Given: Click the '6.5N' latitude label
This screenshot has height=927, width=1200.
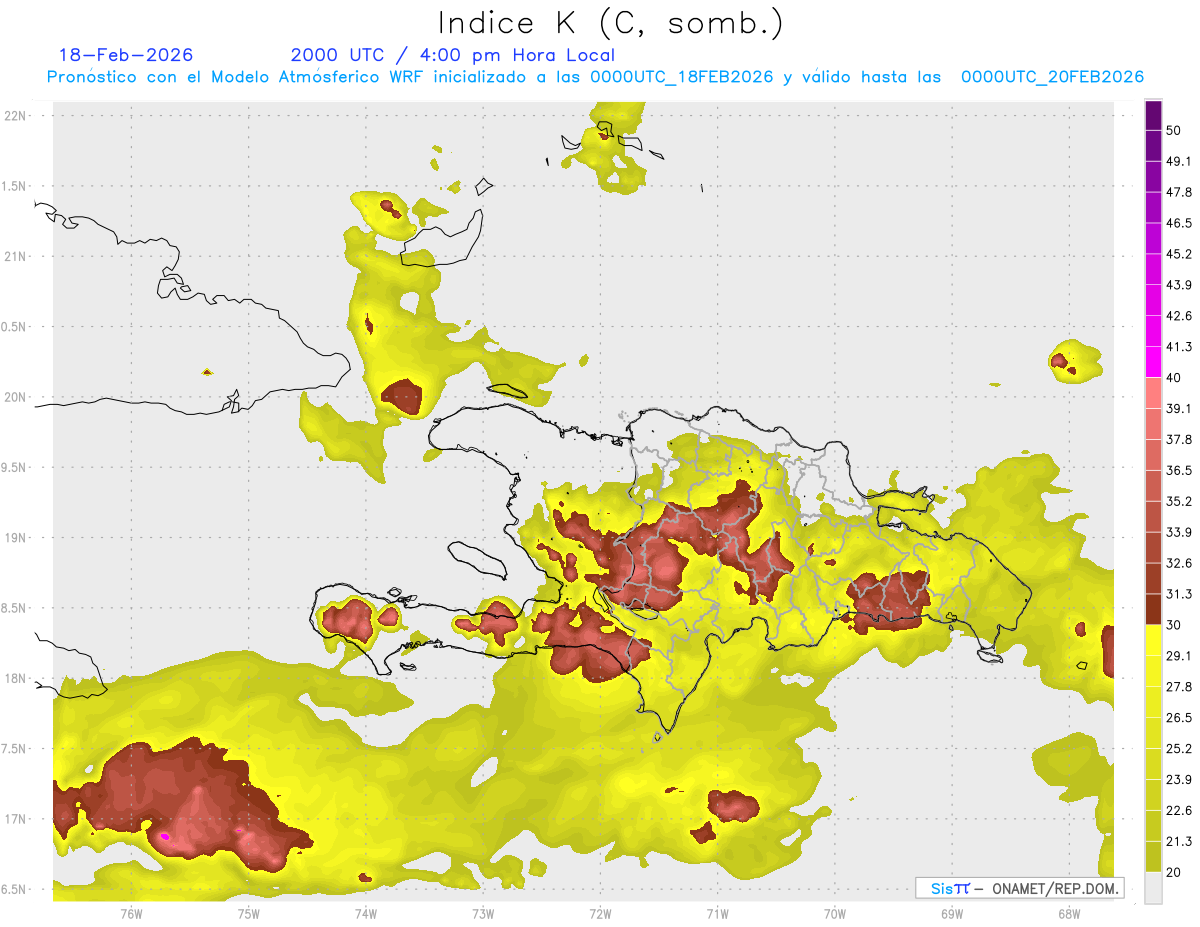Looking at the screenshot, I should (15, 889).
